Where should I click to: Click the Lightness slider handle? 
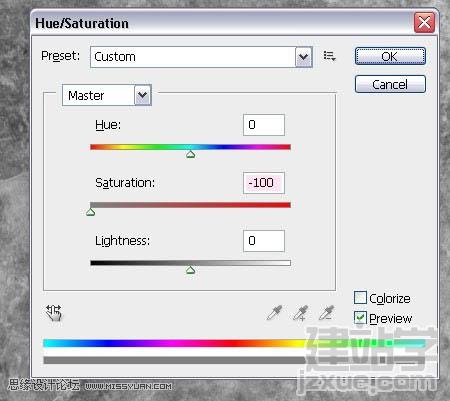190,270
